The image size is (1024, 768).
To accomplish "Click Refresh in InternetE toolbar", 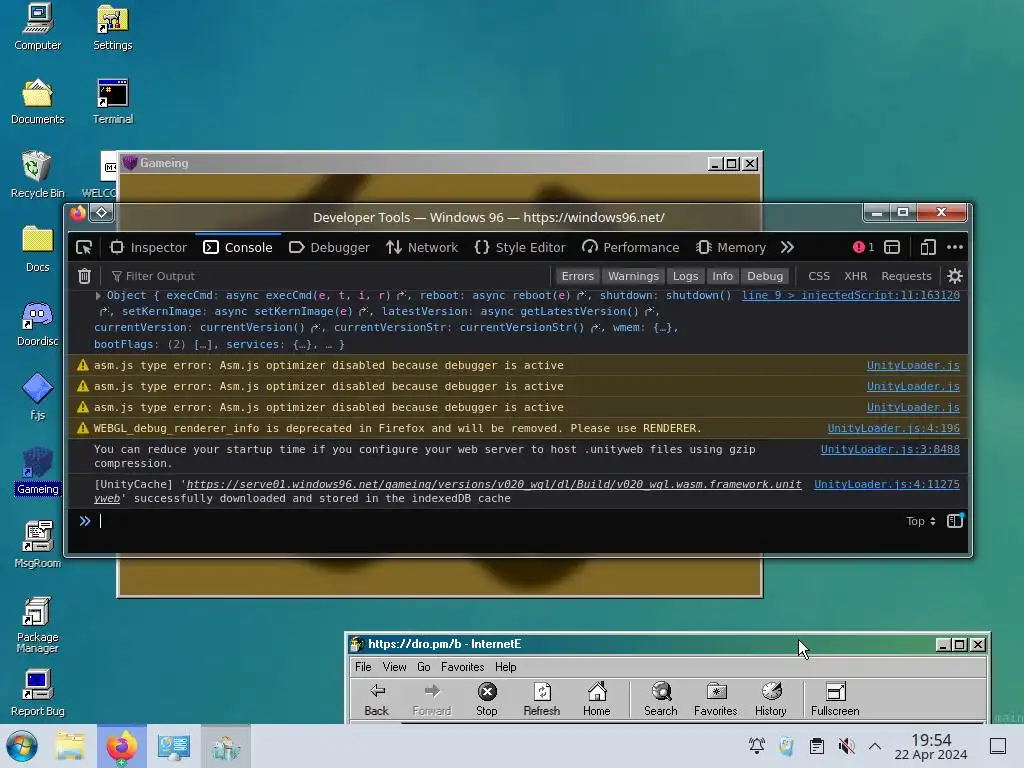I will (541, 699).
